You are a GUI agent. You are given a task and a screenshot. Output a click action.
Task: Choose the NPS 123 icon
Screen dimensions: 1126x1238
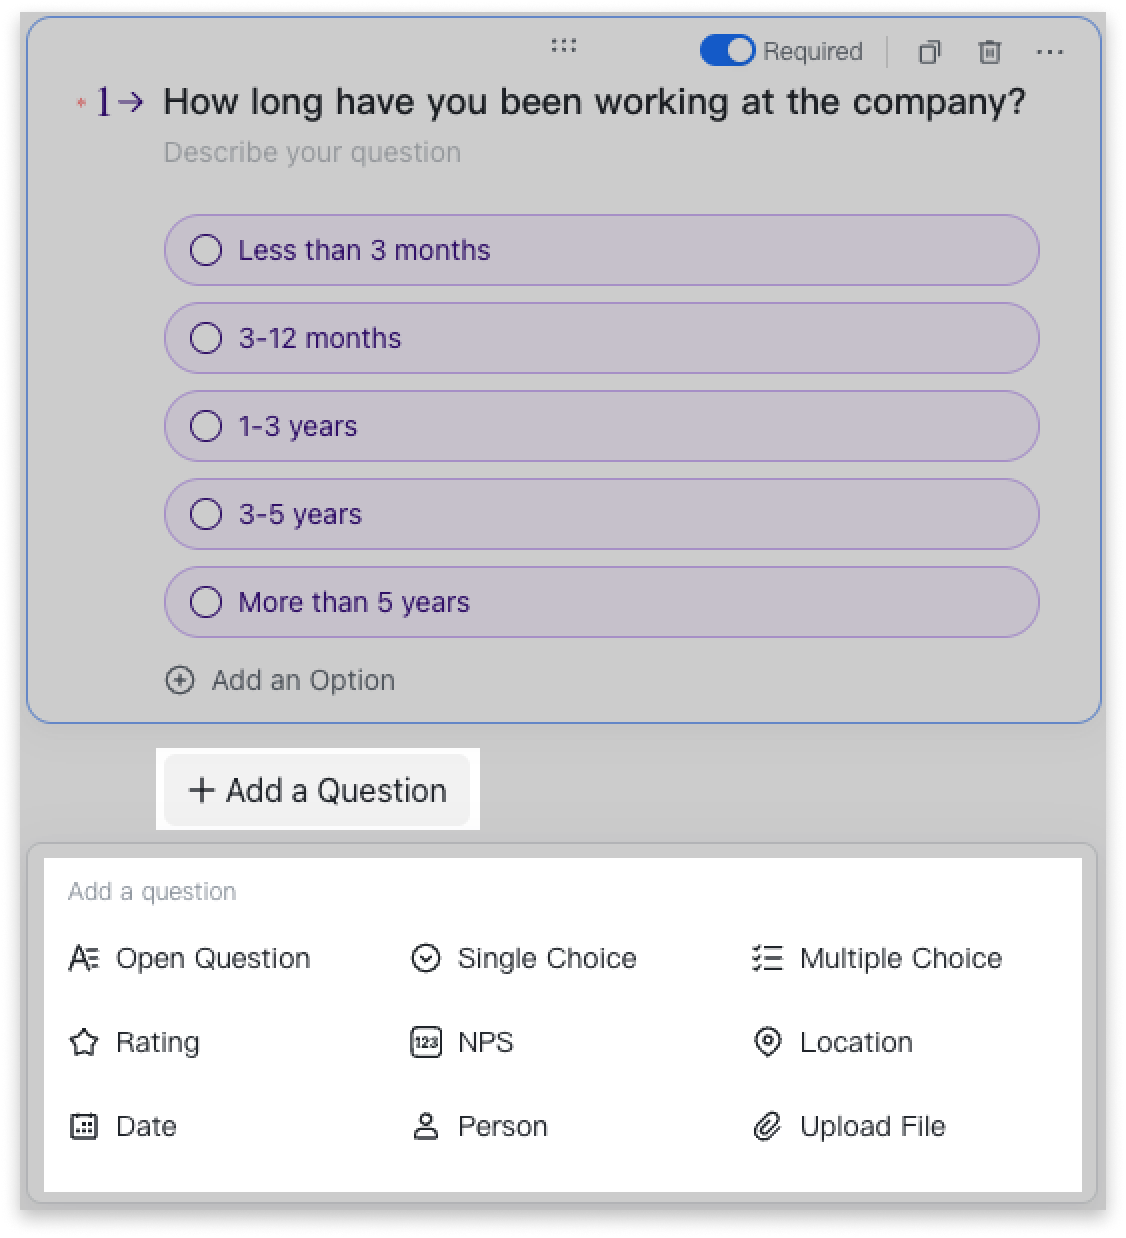tap(426, 1042)
